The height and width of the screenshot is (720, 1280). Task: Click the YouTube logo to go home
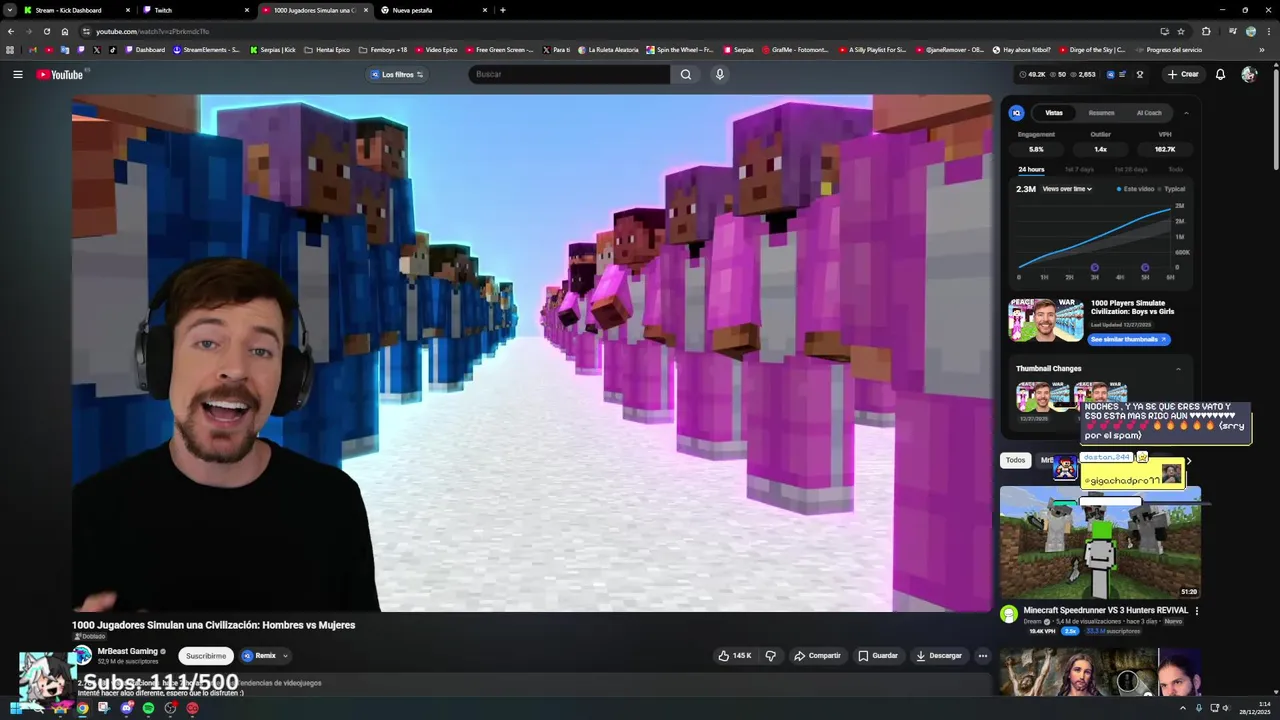60,74
